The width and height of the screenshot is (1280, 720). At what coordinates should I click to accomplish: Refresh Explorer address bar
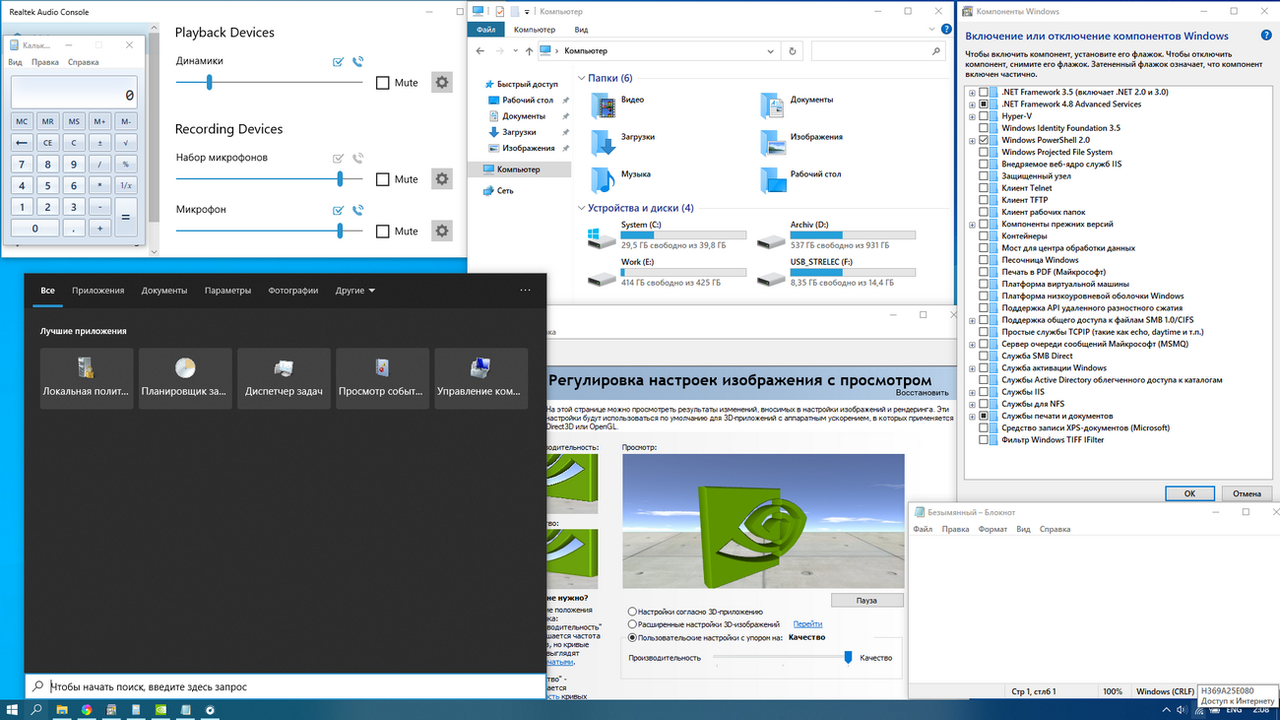(793, 51)
